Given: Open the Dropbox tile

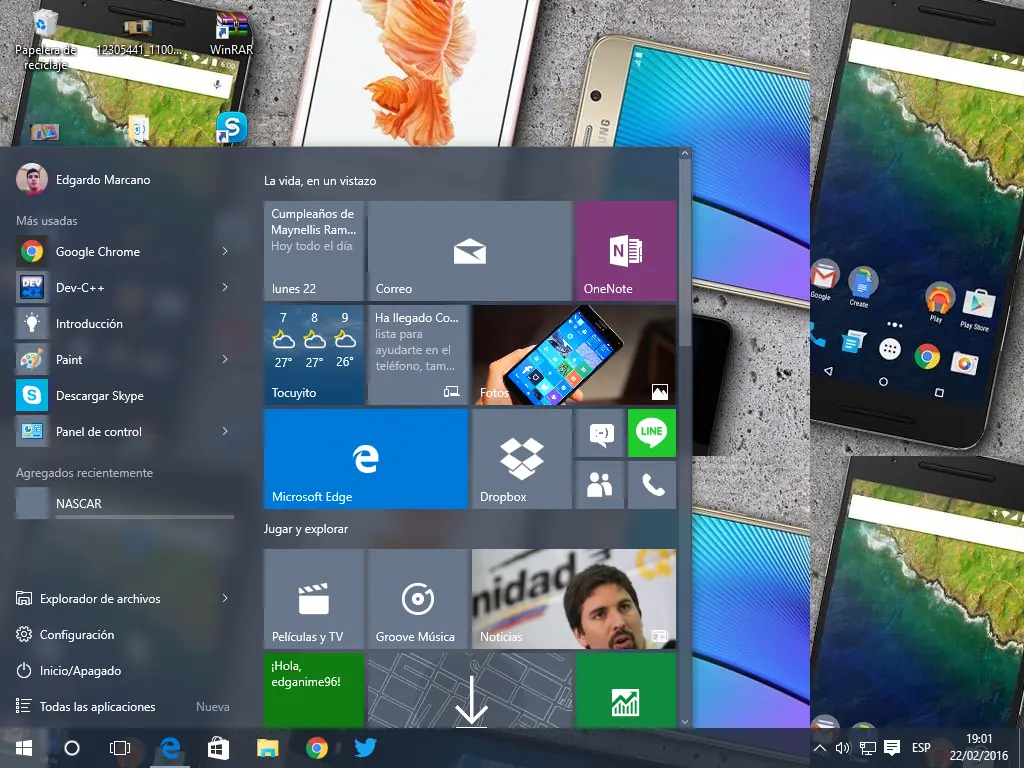Looking at the screenshot, I should point(522,458).
